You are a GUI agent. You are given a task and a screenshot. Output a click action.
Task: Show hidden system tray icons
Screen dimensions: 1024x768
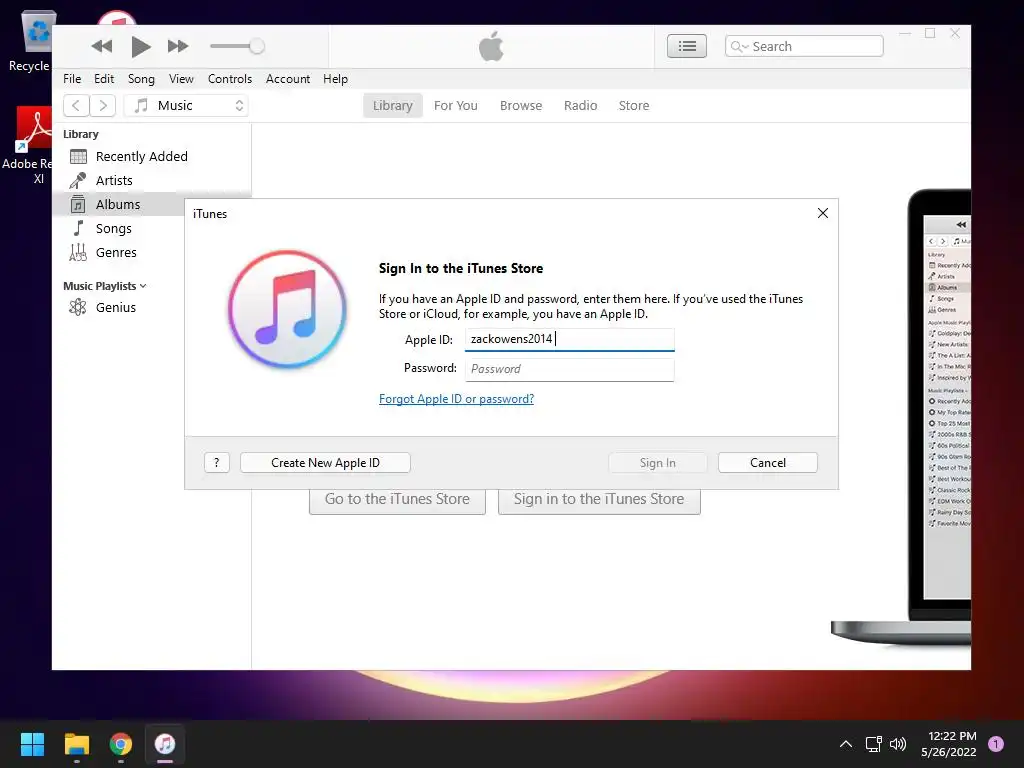click(846, 744)
